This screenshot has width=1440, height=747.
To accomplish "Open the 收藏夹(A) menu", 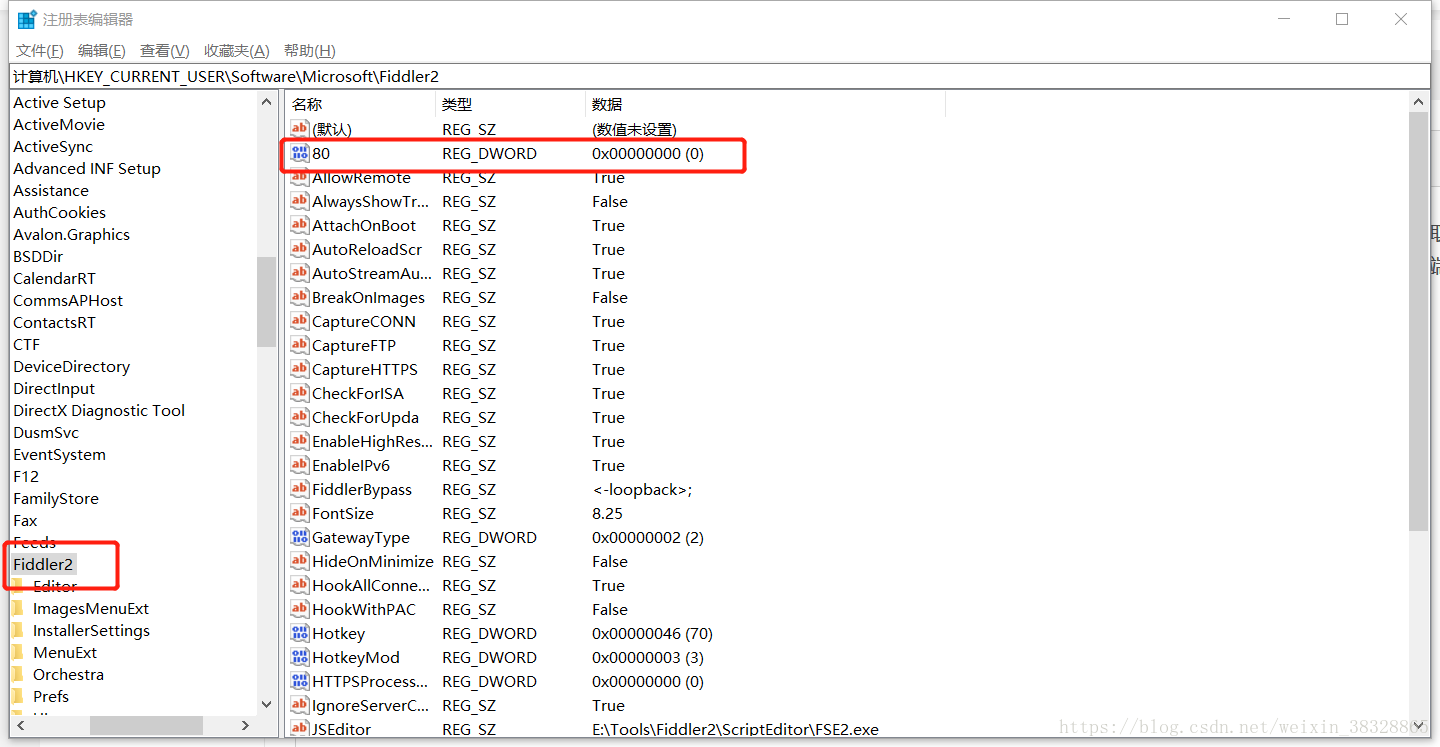I will (x=237, y=51).
